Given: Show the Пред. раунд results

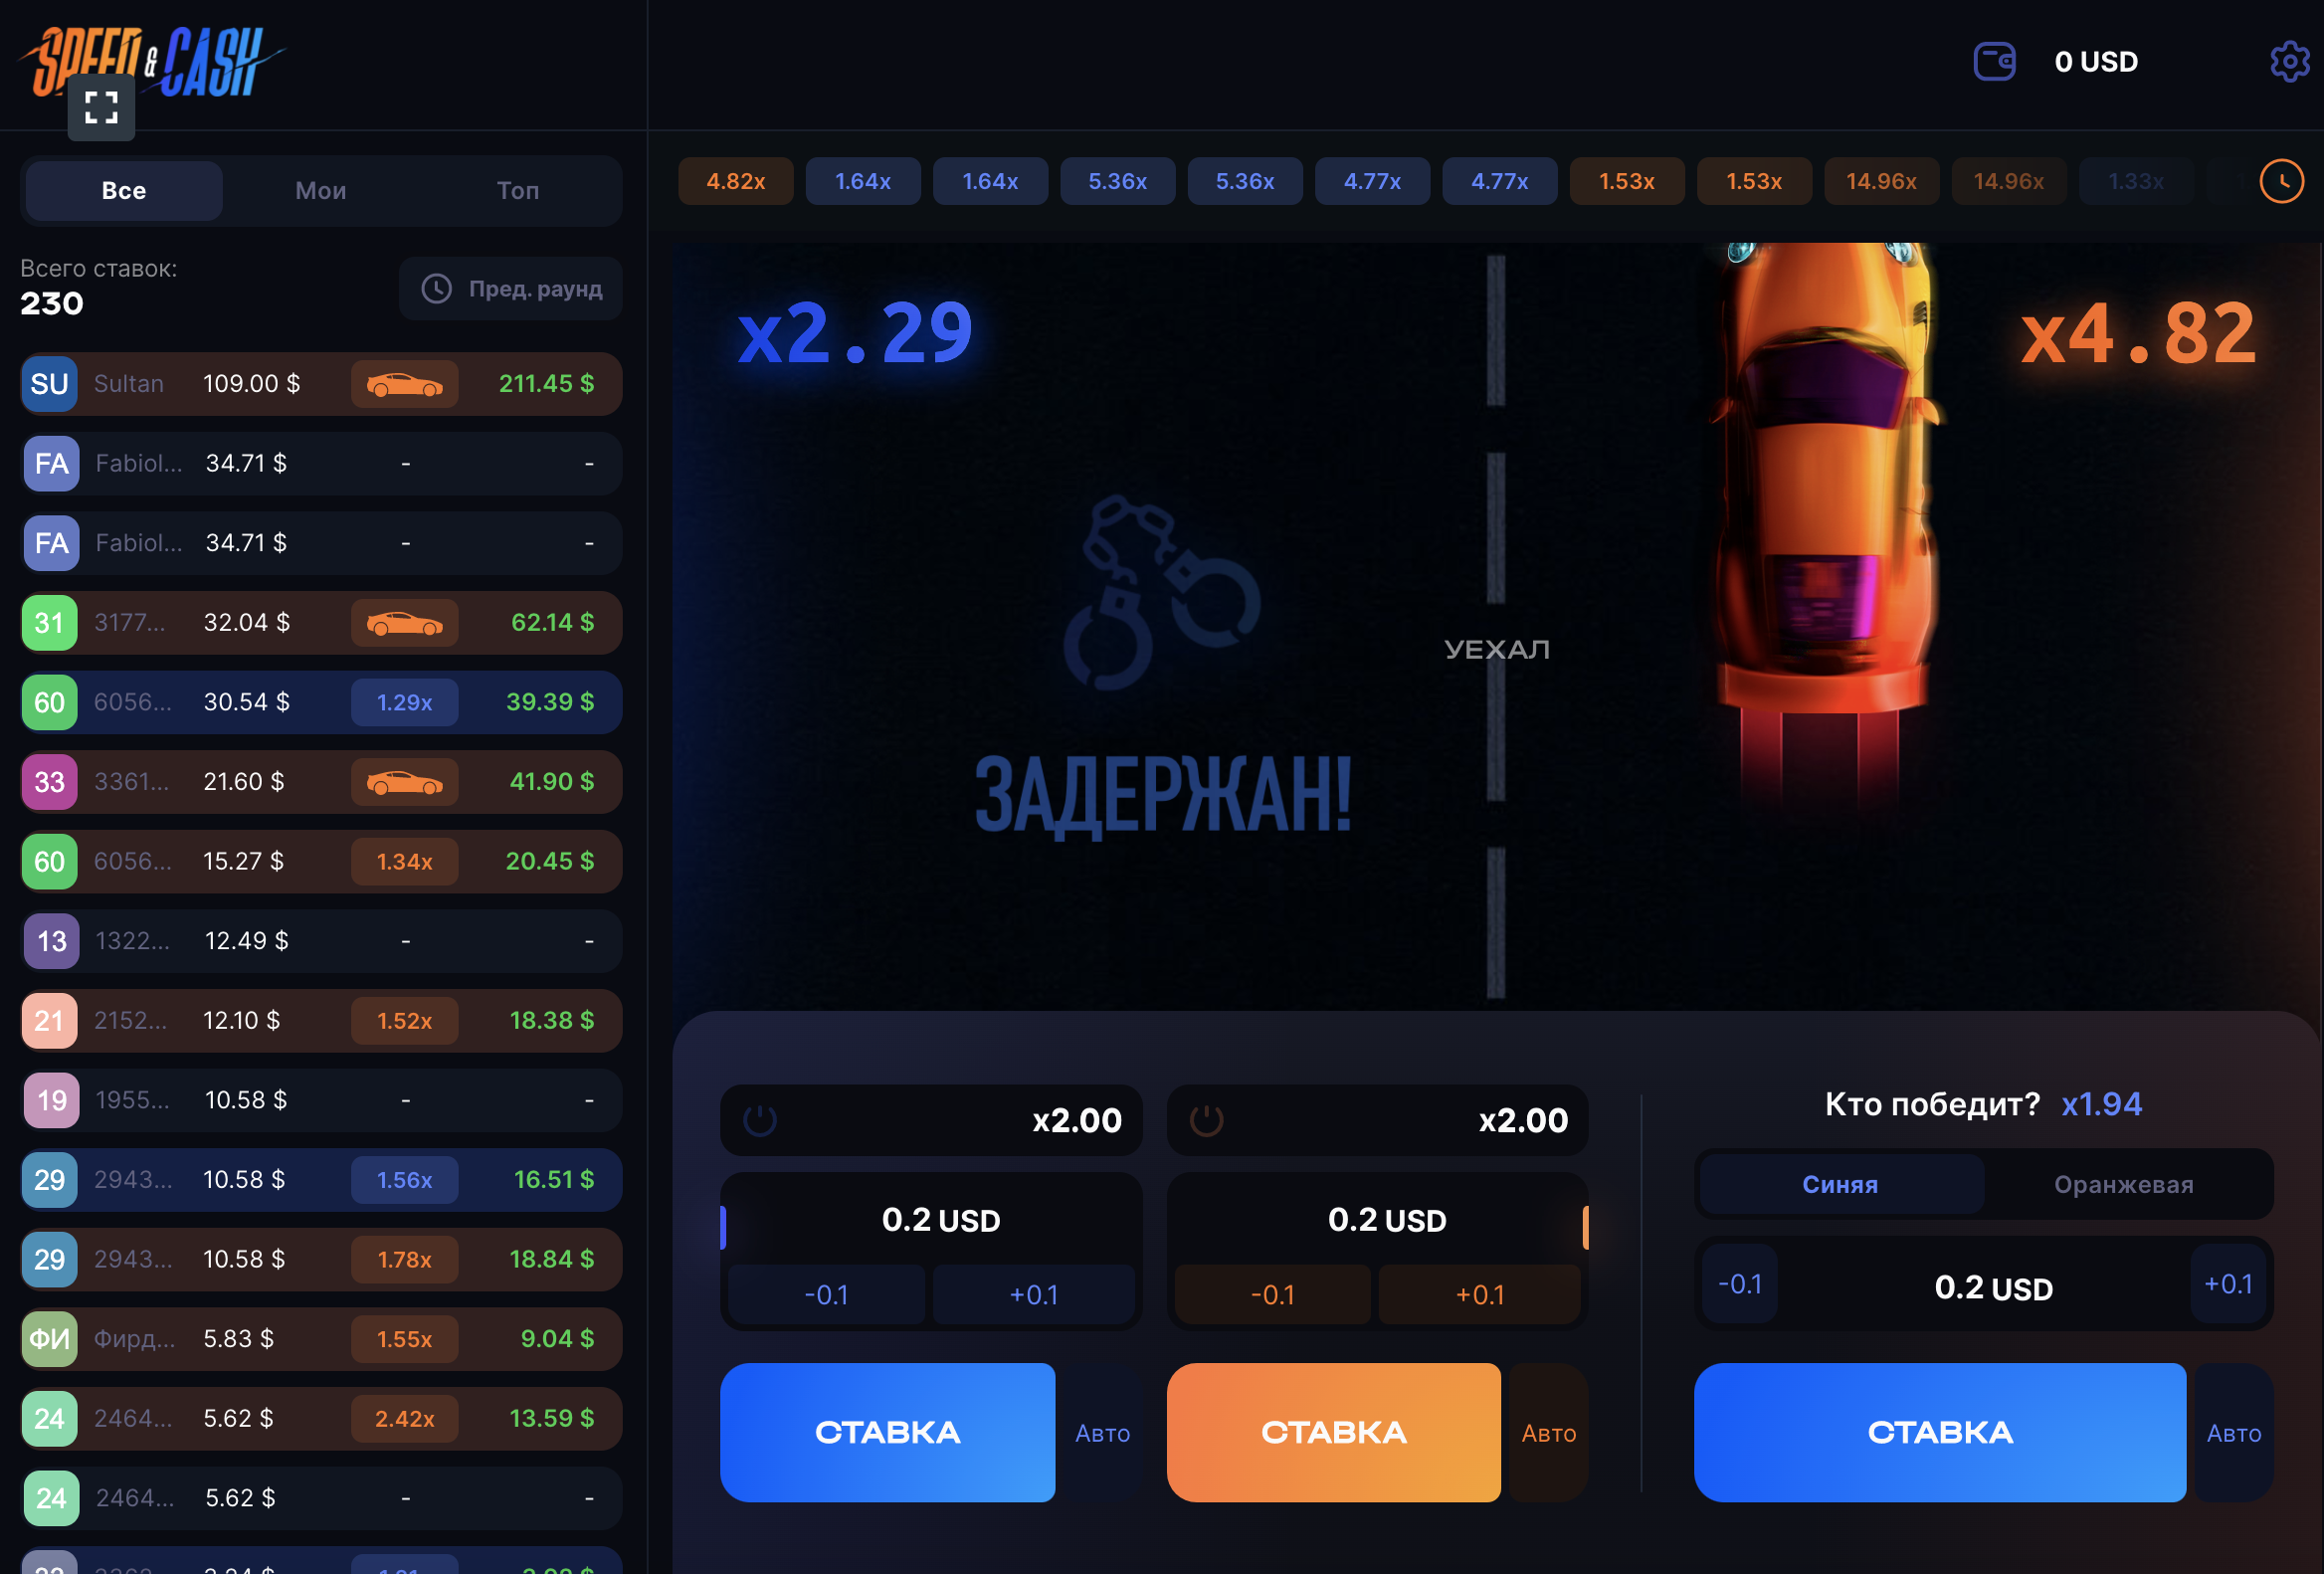Looking at the screenshot, I should tap(510, 289).
